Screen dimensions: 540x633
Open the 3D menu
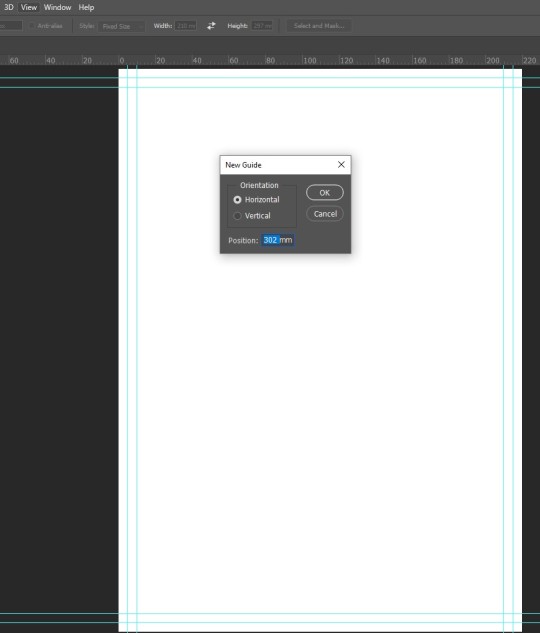click(x=8, y=7)
